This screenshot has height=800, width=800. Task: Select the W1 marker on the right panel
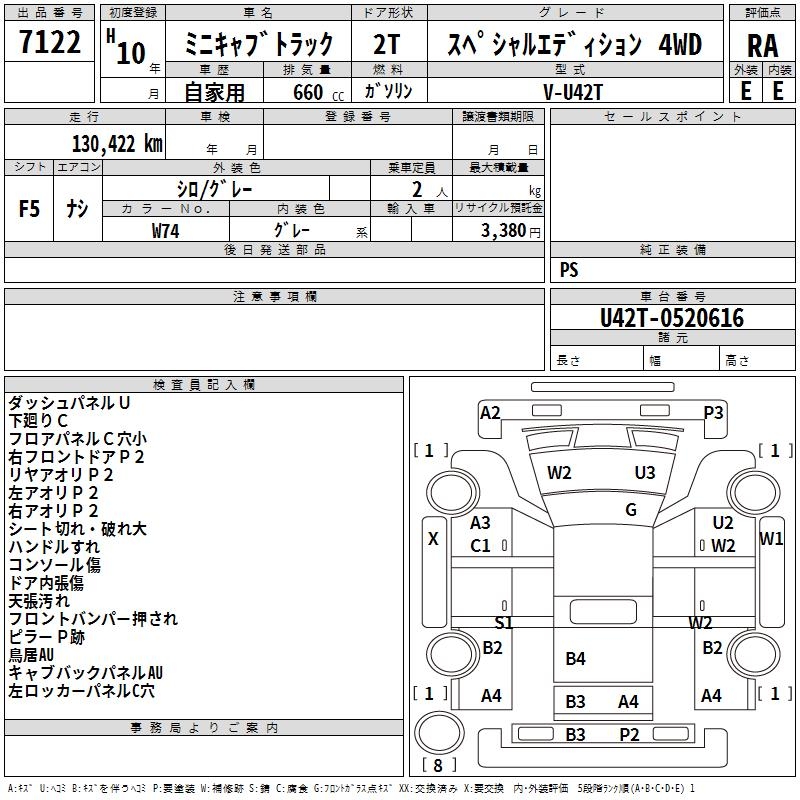point(771,540)
